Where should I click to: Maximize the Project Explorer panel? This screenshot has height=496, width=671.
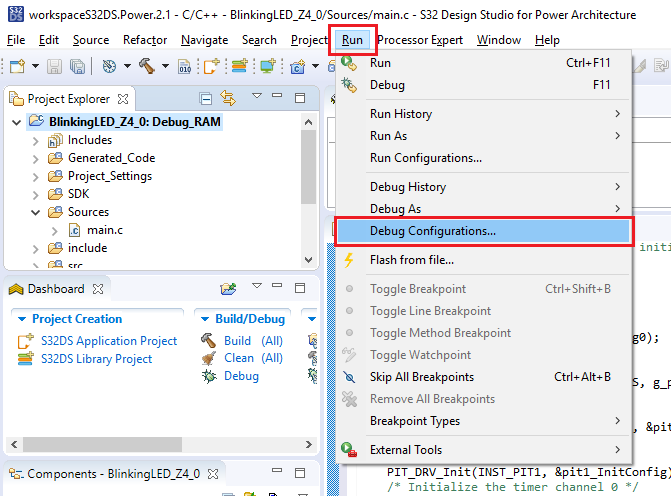300,98
